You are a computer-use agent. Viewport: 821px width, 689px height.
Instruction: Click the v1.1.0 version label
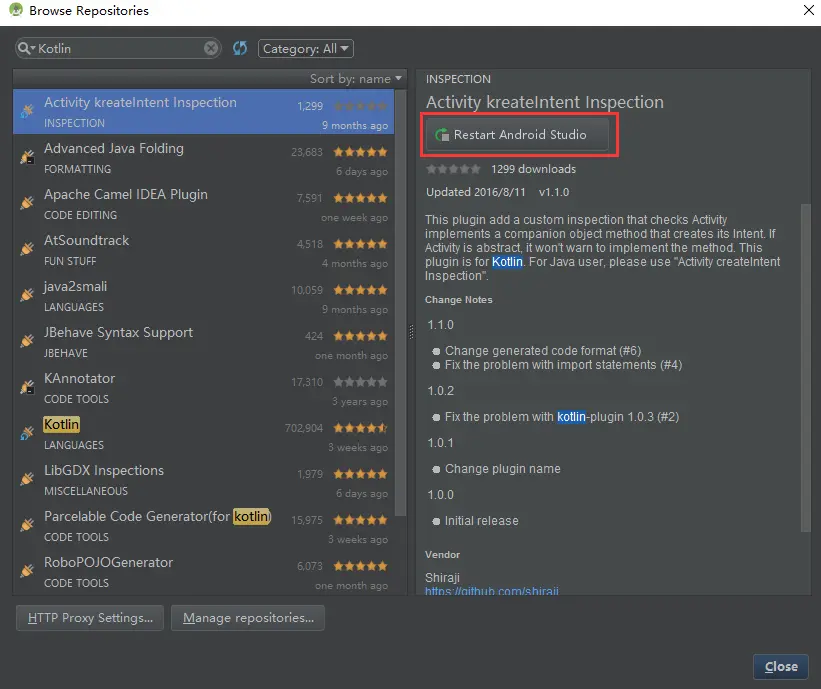(554, 192)
